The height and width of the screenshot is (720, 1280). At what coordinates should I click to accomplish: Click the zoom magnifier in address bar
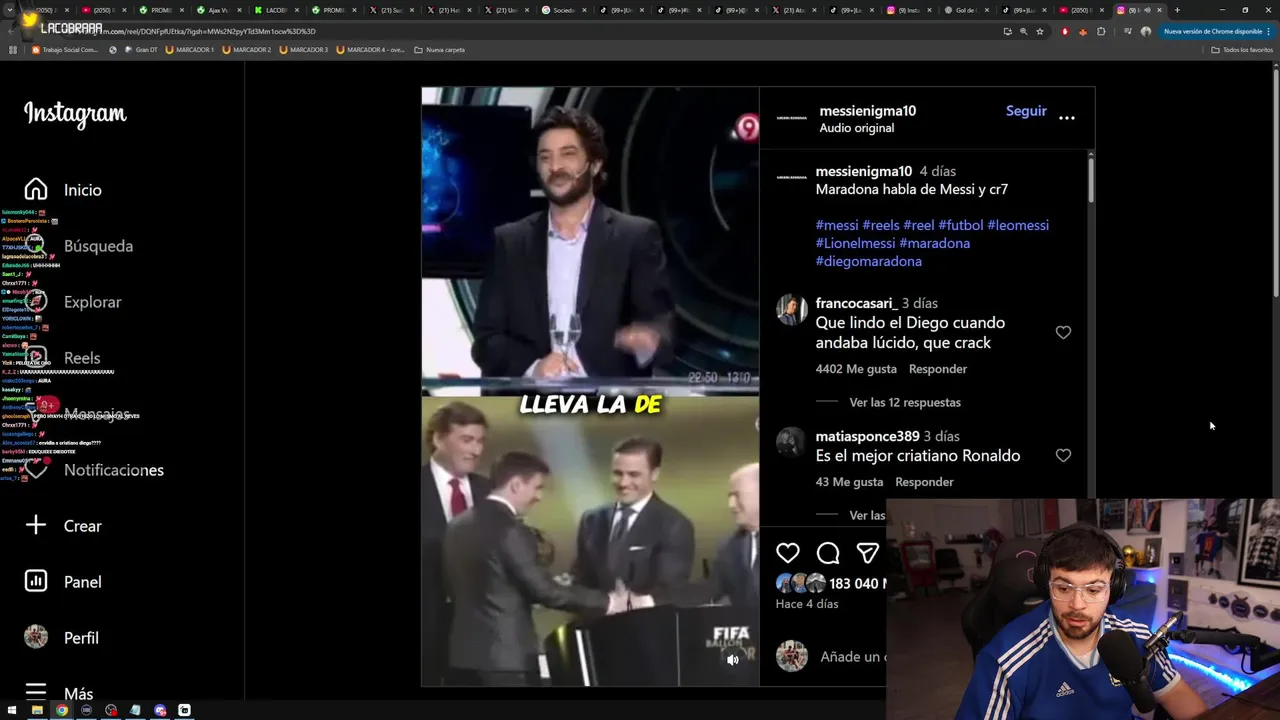1023,31
